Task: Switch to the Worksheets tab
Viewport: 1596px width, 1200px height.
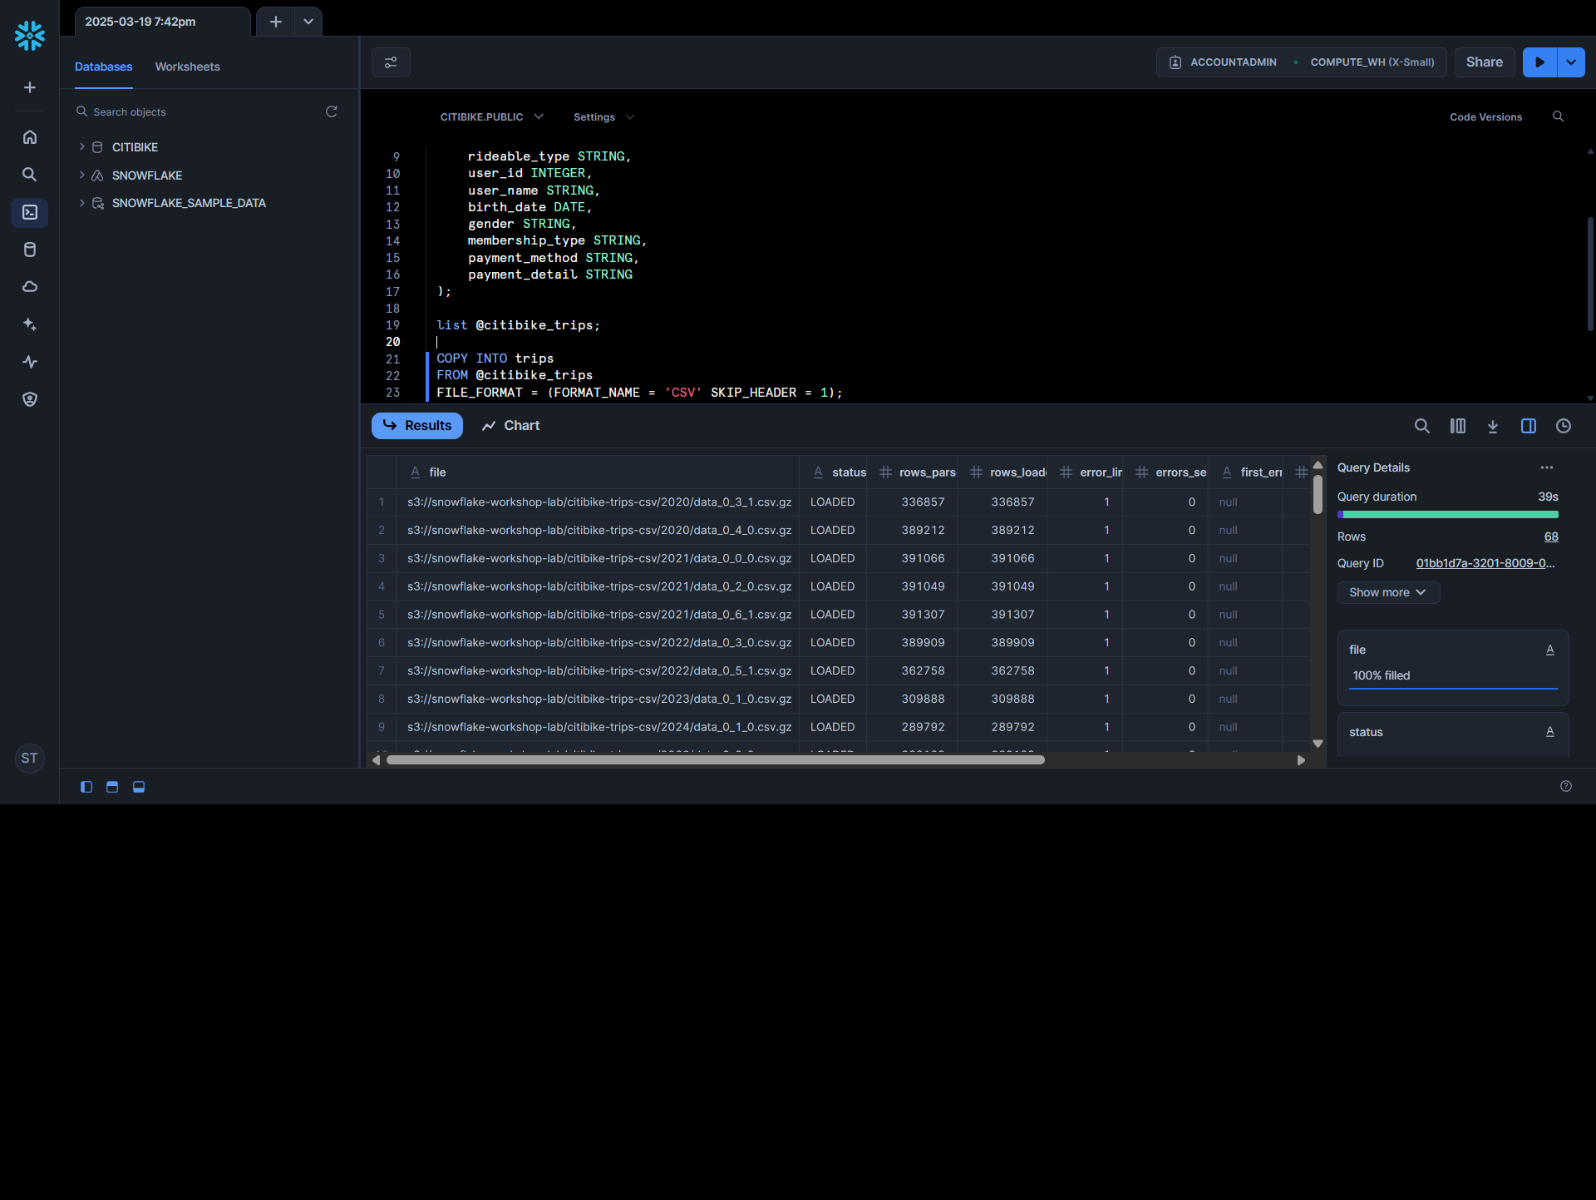Action: click(x=187, y=67)
